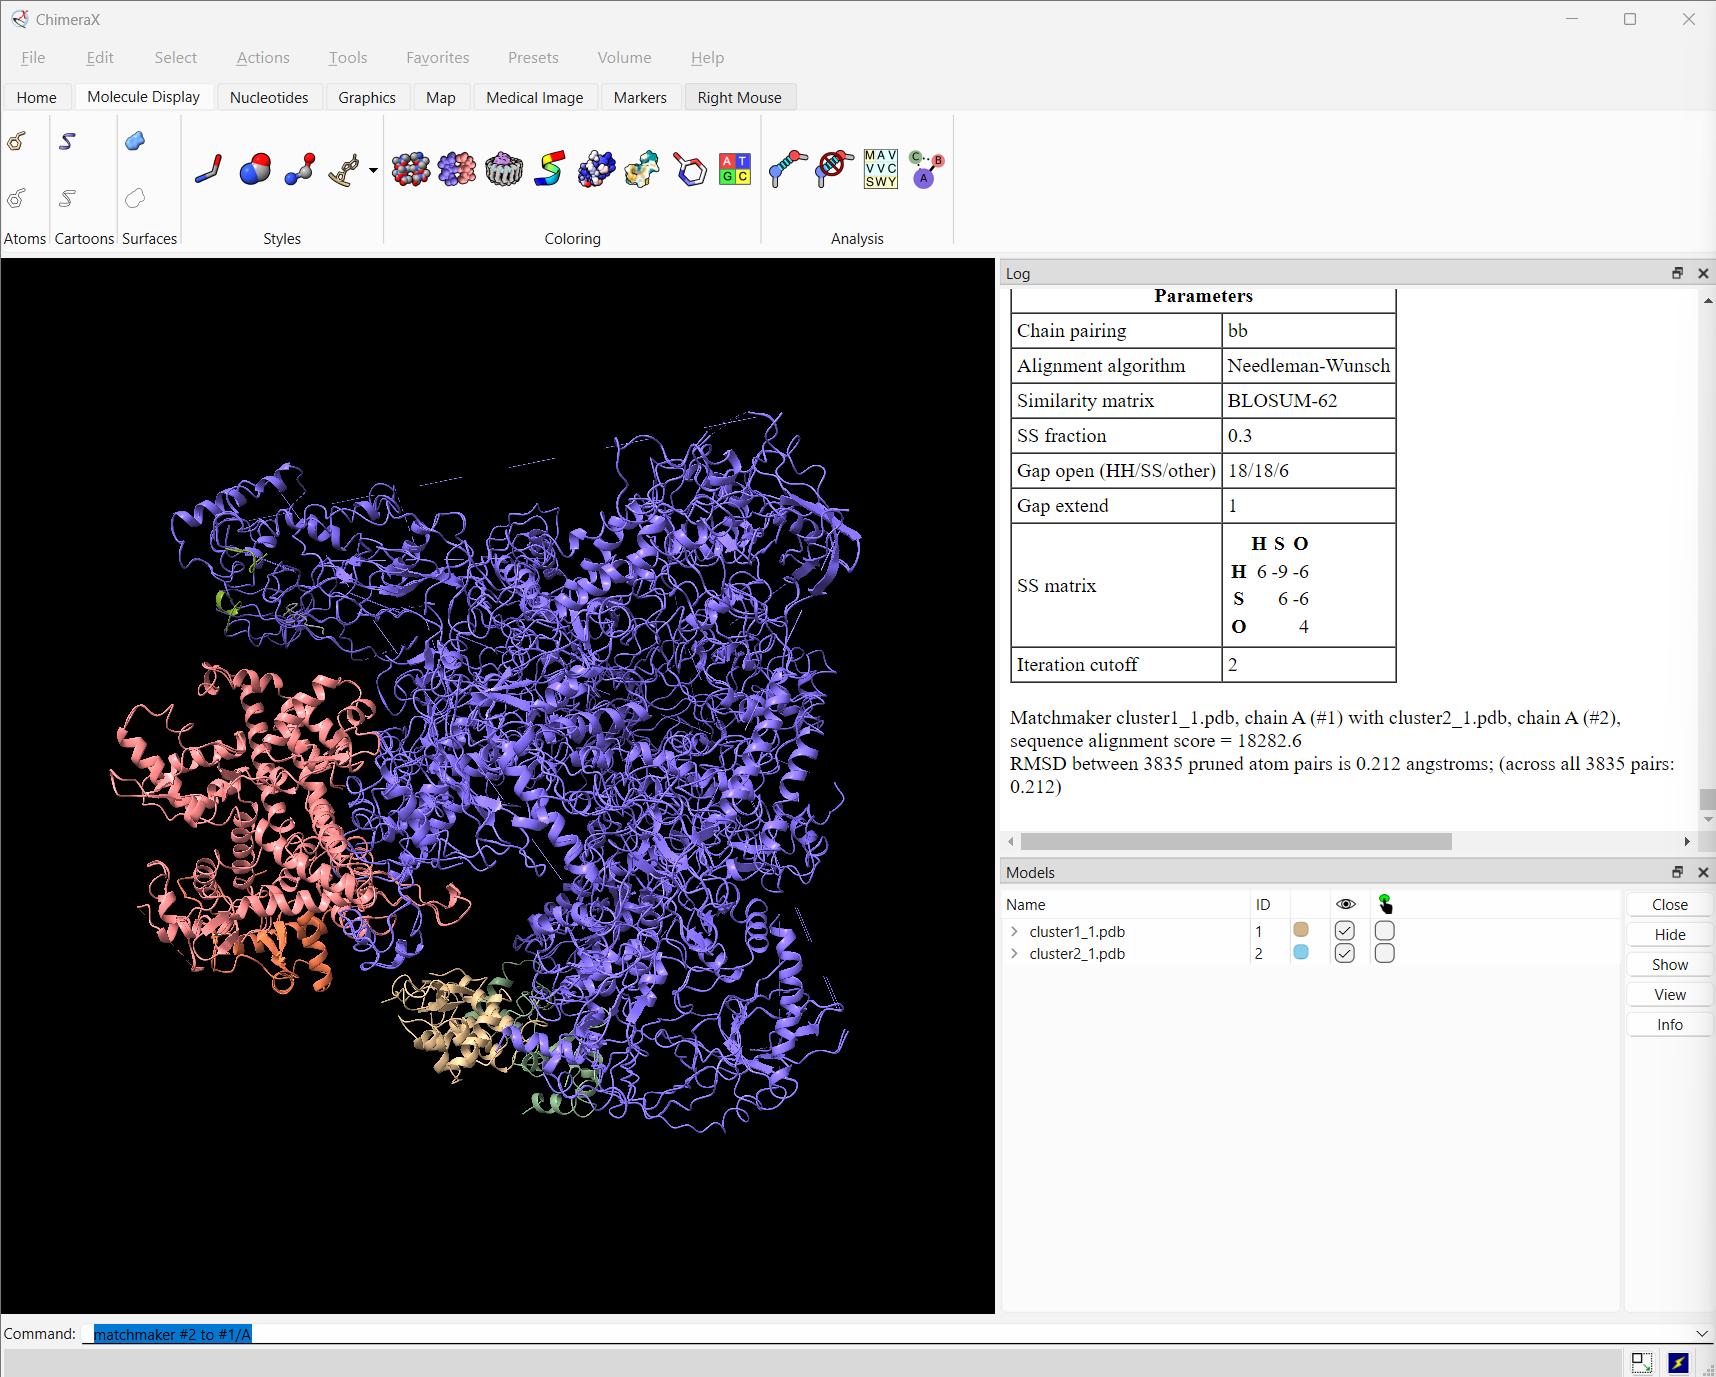This screenshot has width=1716, height=1377.
Task: Toggle visibility of cluster1_1.pdb
Action: (x=1345, y=931)
